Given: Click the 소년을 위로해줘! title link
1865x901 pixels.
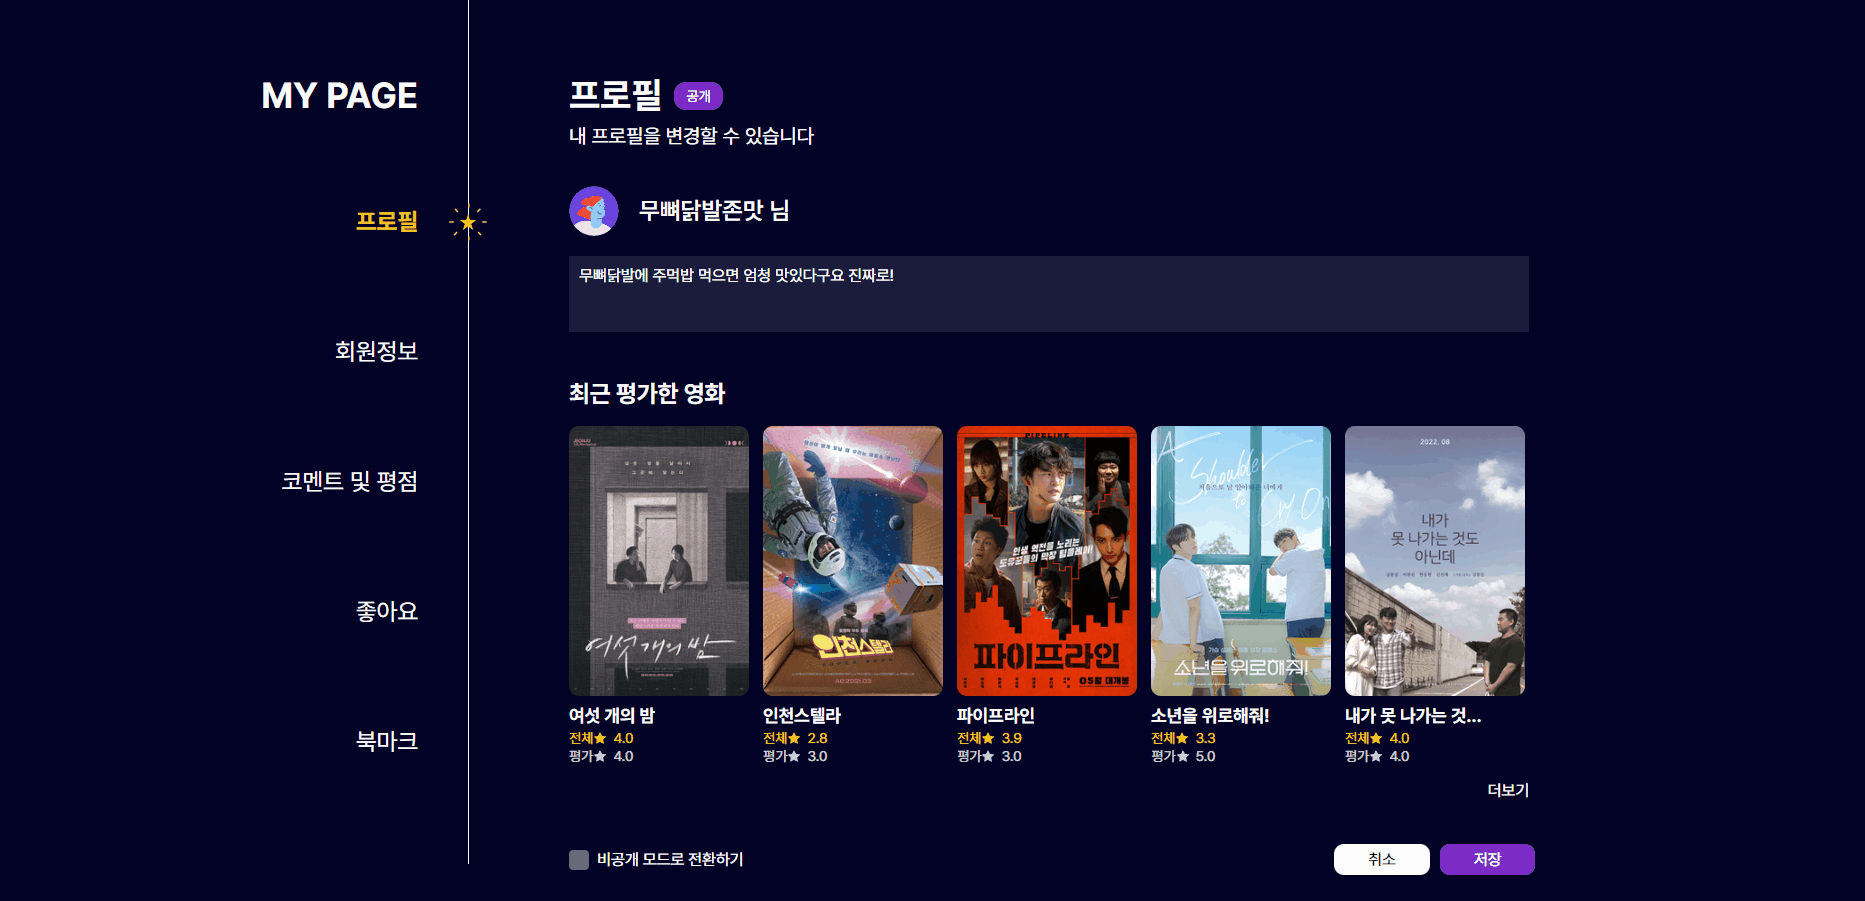Looking at the screenshot, I should tap(1210, 716).
